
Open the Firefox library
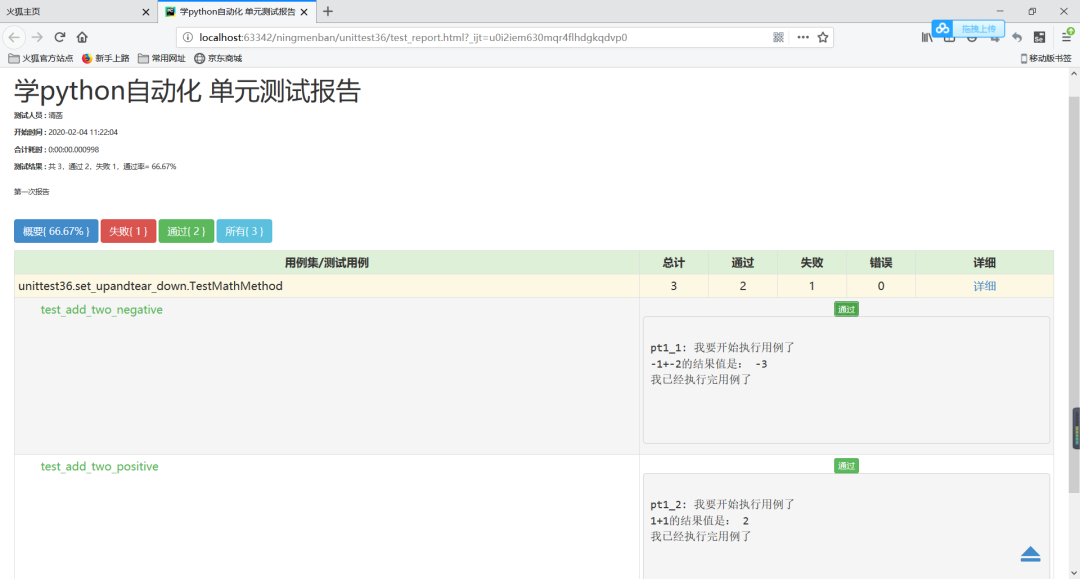pyautogui.click(x=927, y=37)
